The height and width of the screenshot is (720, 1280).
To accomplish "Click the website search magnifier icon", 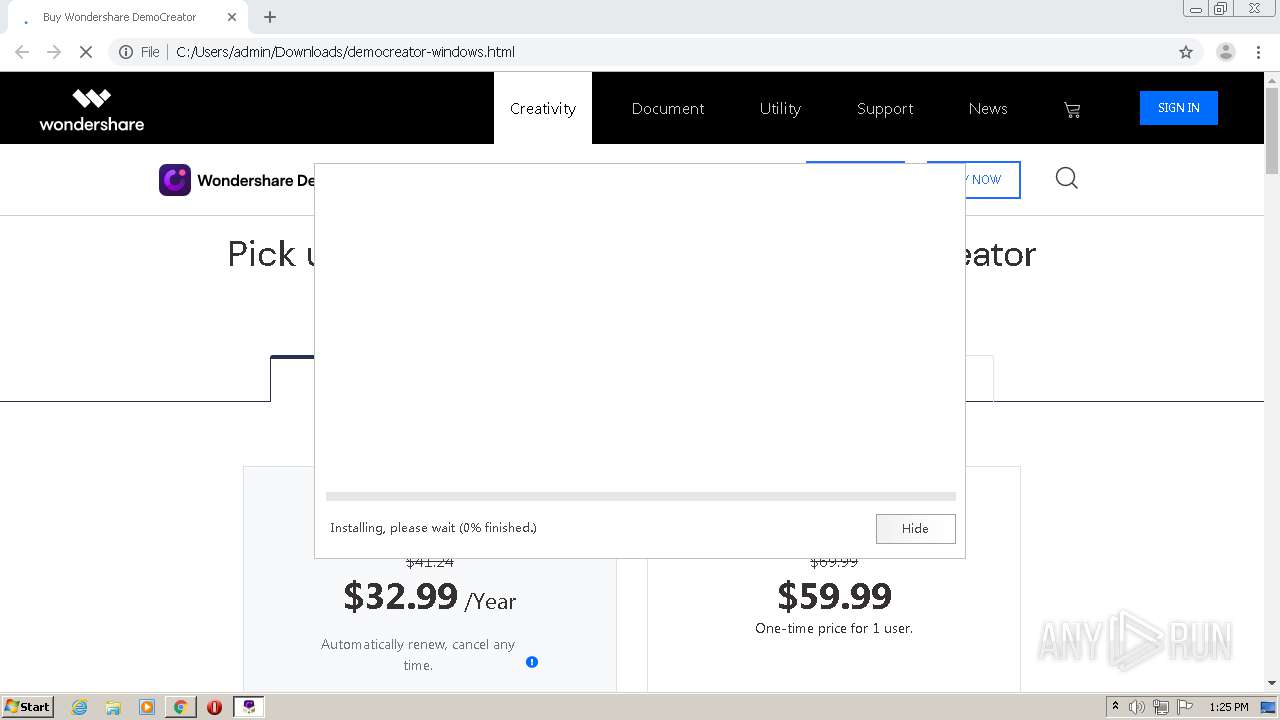I will [1067, 179].
